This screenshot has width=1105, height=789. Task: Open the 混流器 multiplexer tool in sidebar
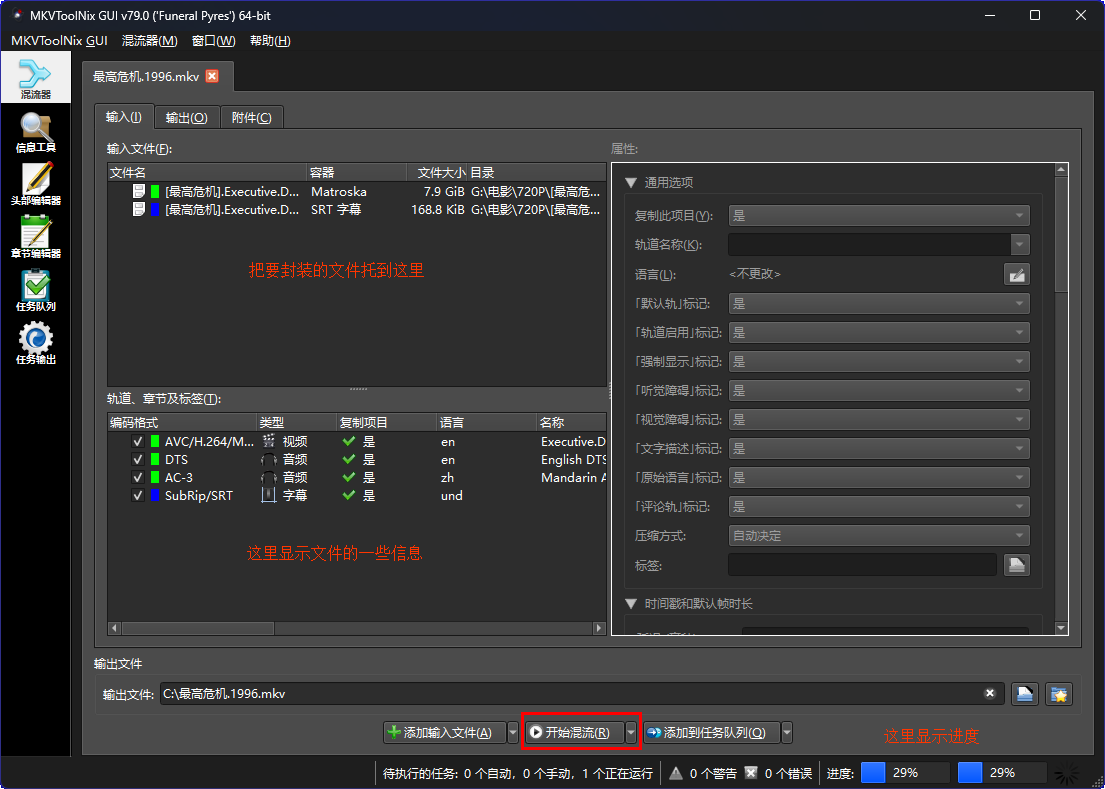35,77
